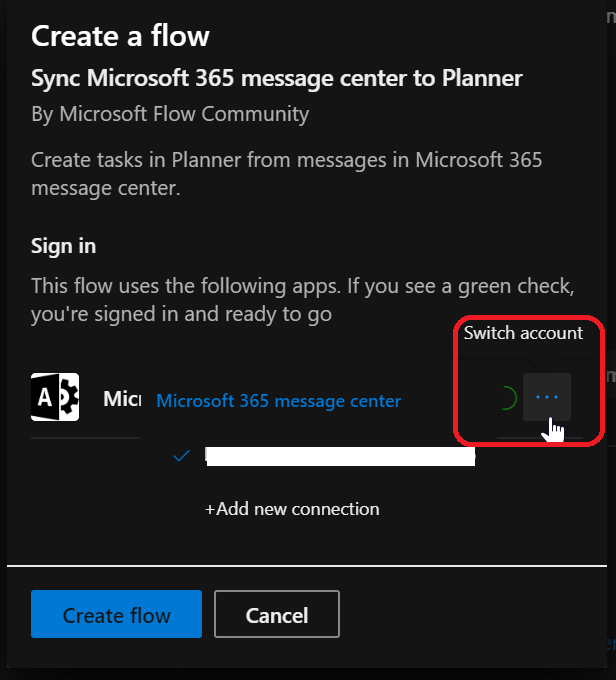Viewport: 616px width, 680px height.
Task: Click the 'Switch account' tooltip label
Action: coord(523,333)
